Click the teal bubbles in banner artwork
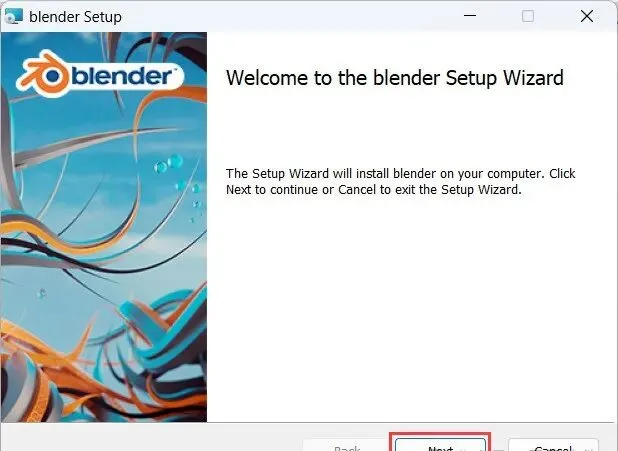 tap(169, 164)
